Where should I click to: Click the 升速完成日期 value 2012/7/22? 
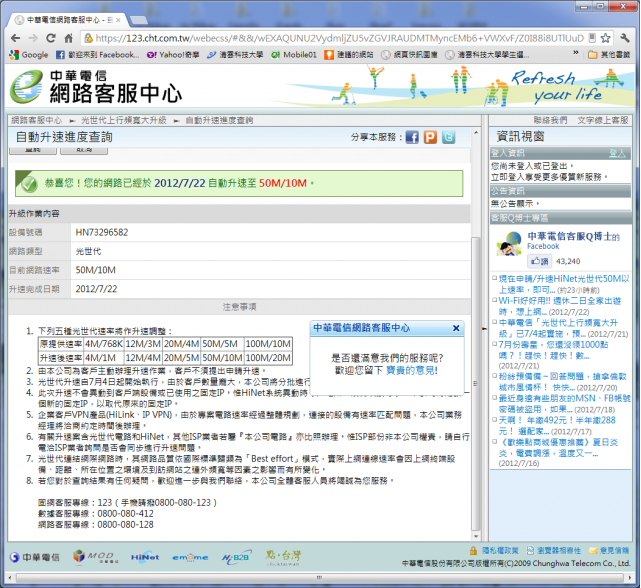coord(96,289)
